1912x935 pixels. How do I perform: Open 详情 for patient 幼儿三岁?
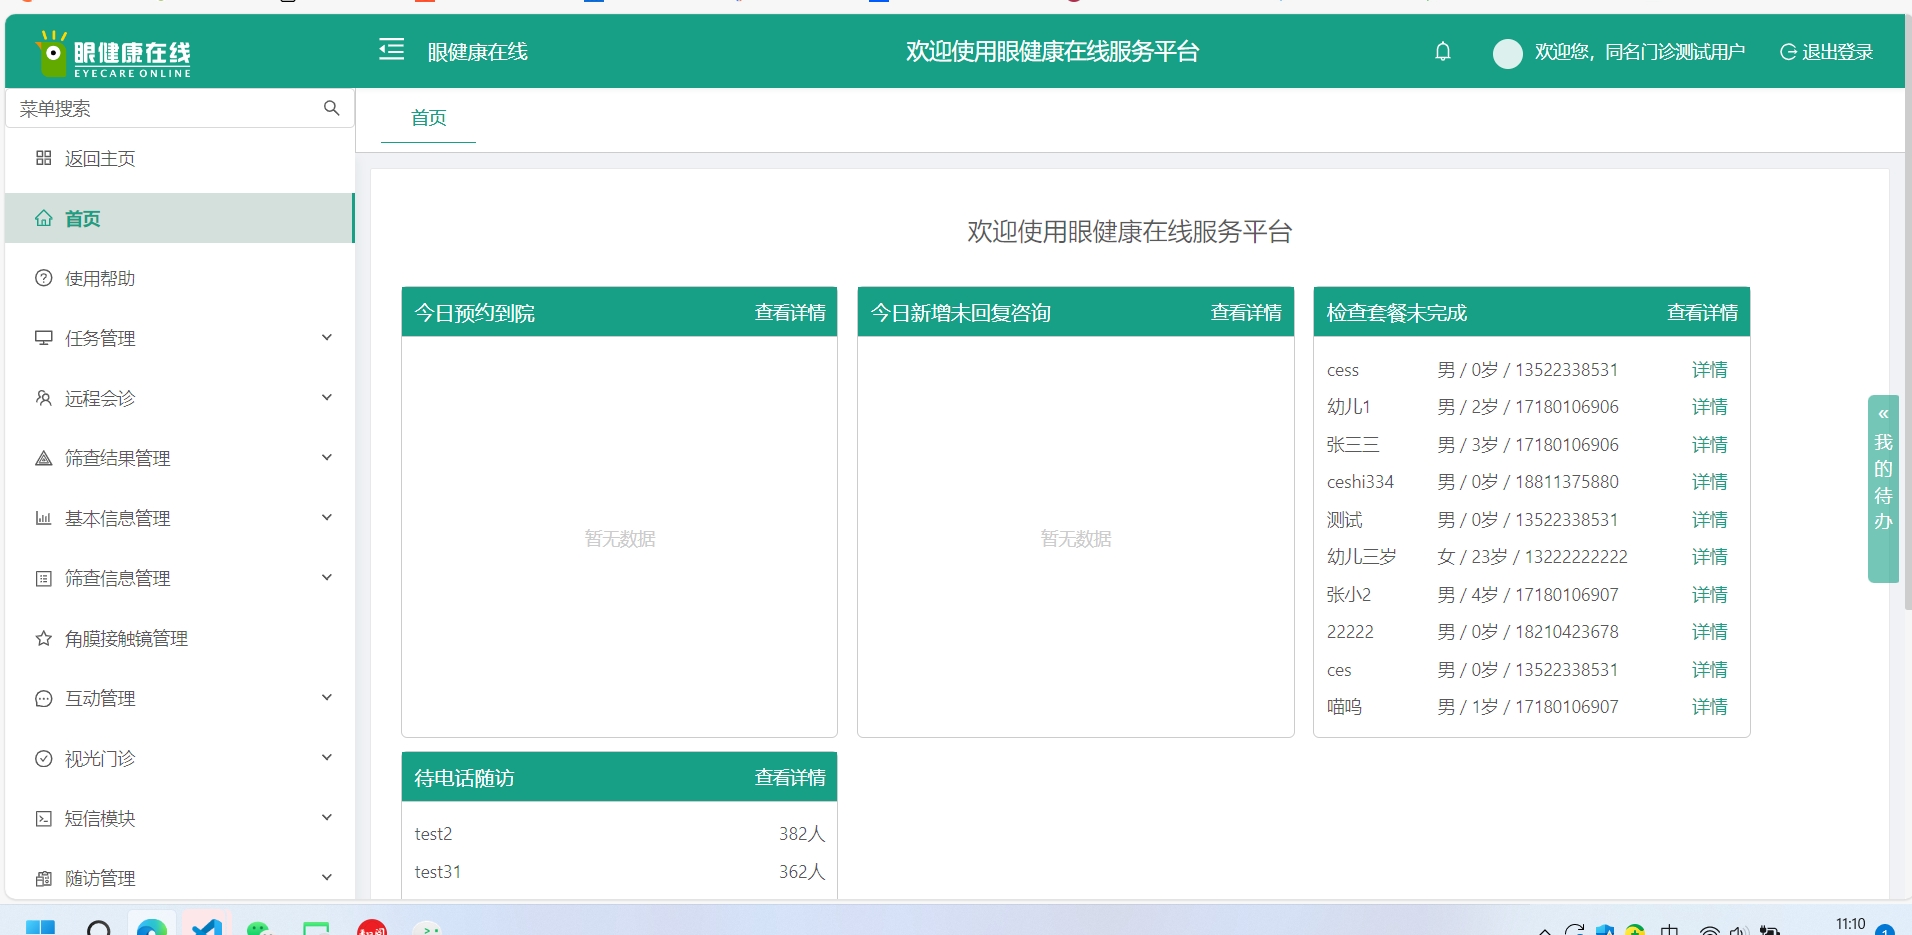1710,557
